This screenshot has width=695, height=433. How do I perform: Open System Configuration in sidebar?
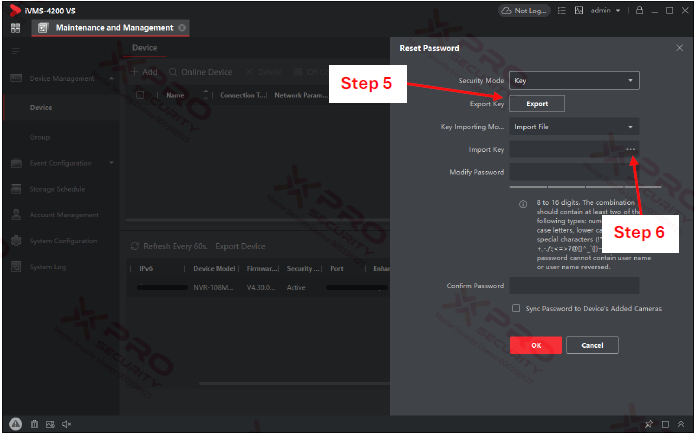62,241
